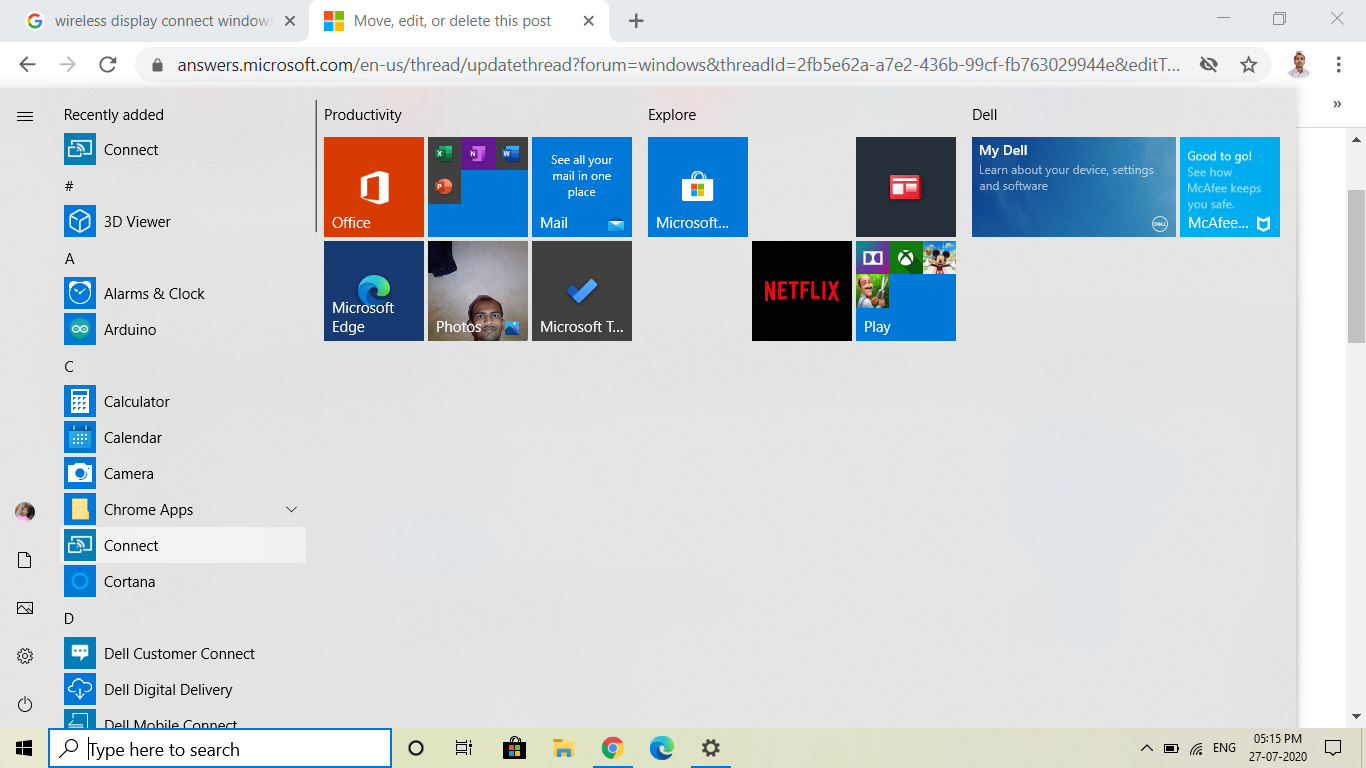Expand the Start menu hamburger

[x=25, y=116]
